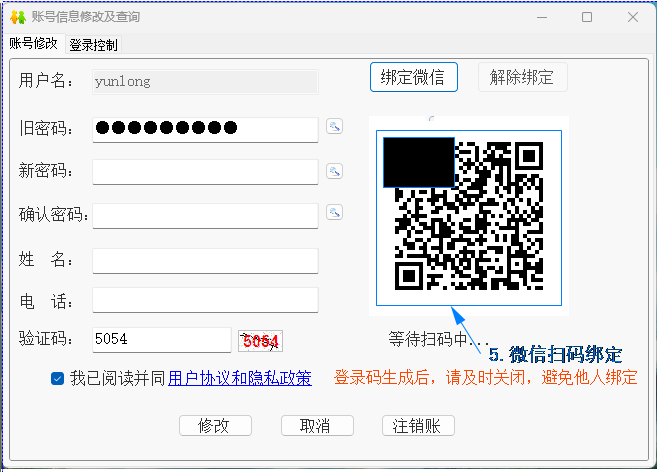
Task: Maximize the account window
Action: (587, 17)
